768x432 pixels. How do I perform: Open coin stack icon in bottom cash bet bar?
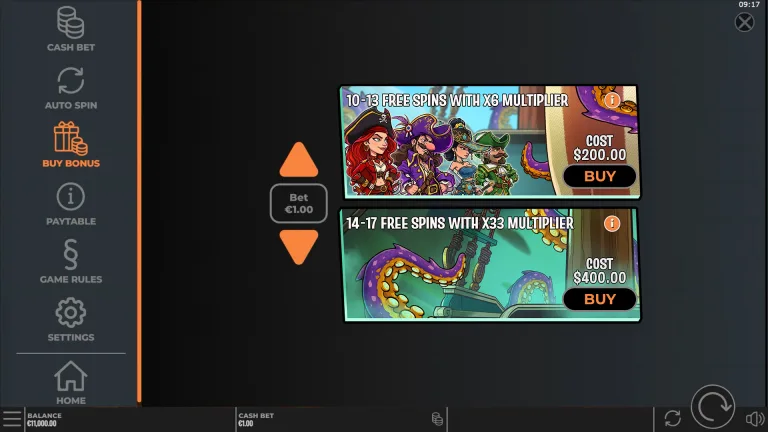[437, 419]
